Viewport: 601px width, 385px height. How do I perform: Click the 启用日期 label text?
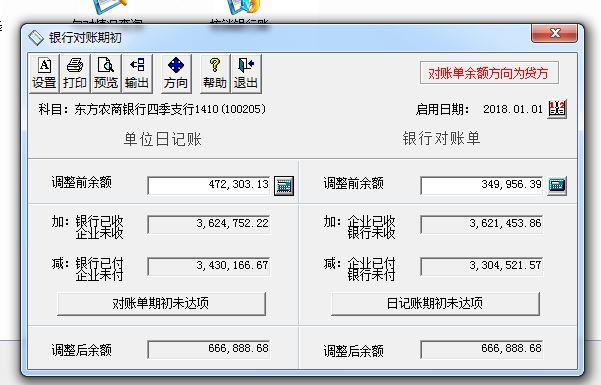pos(442,109)
